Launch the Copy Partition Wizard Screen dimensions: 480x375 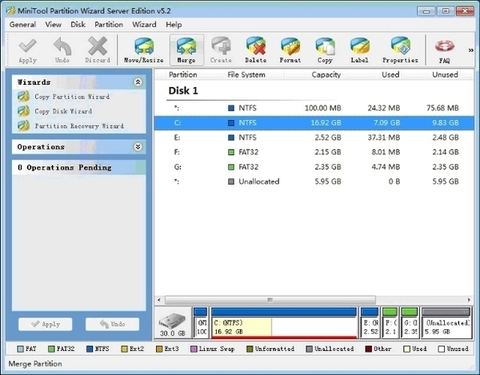click(64, 97)
